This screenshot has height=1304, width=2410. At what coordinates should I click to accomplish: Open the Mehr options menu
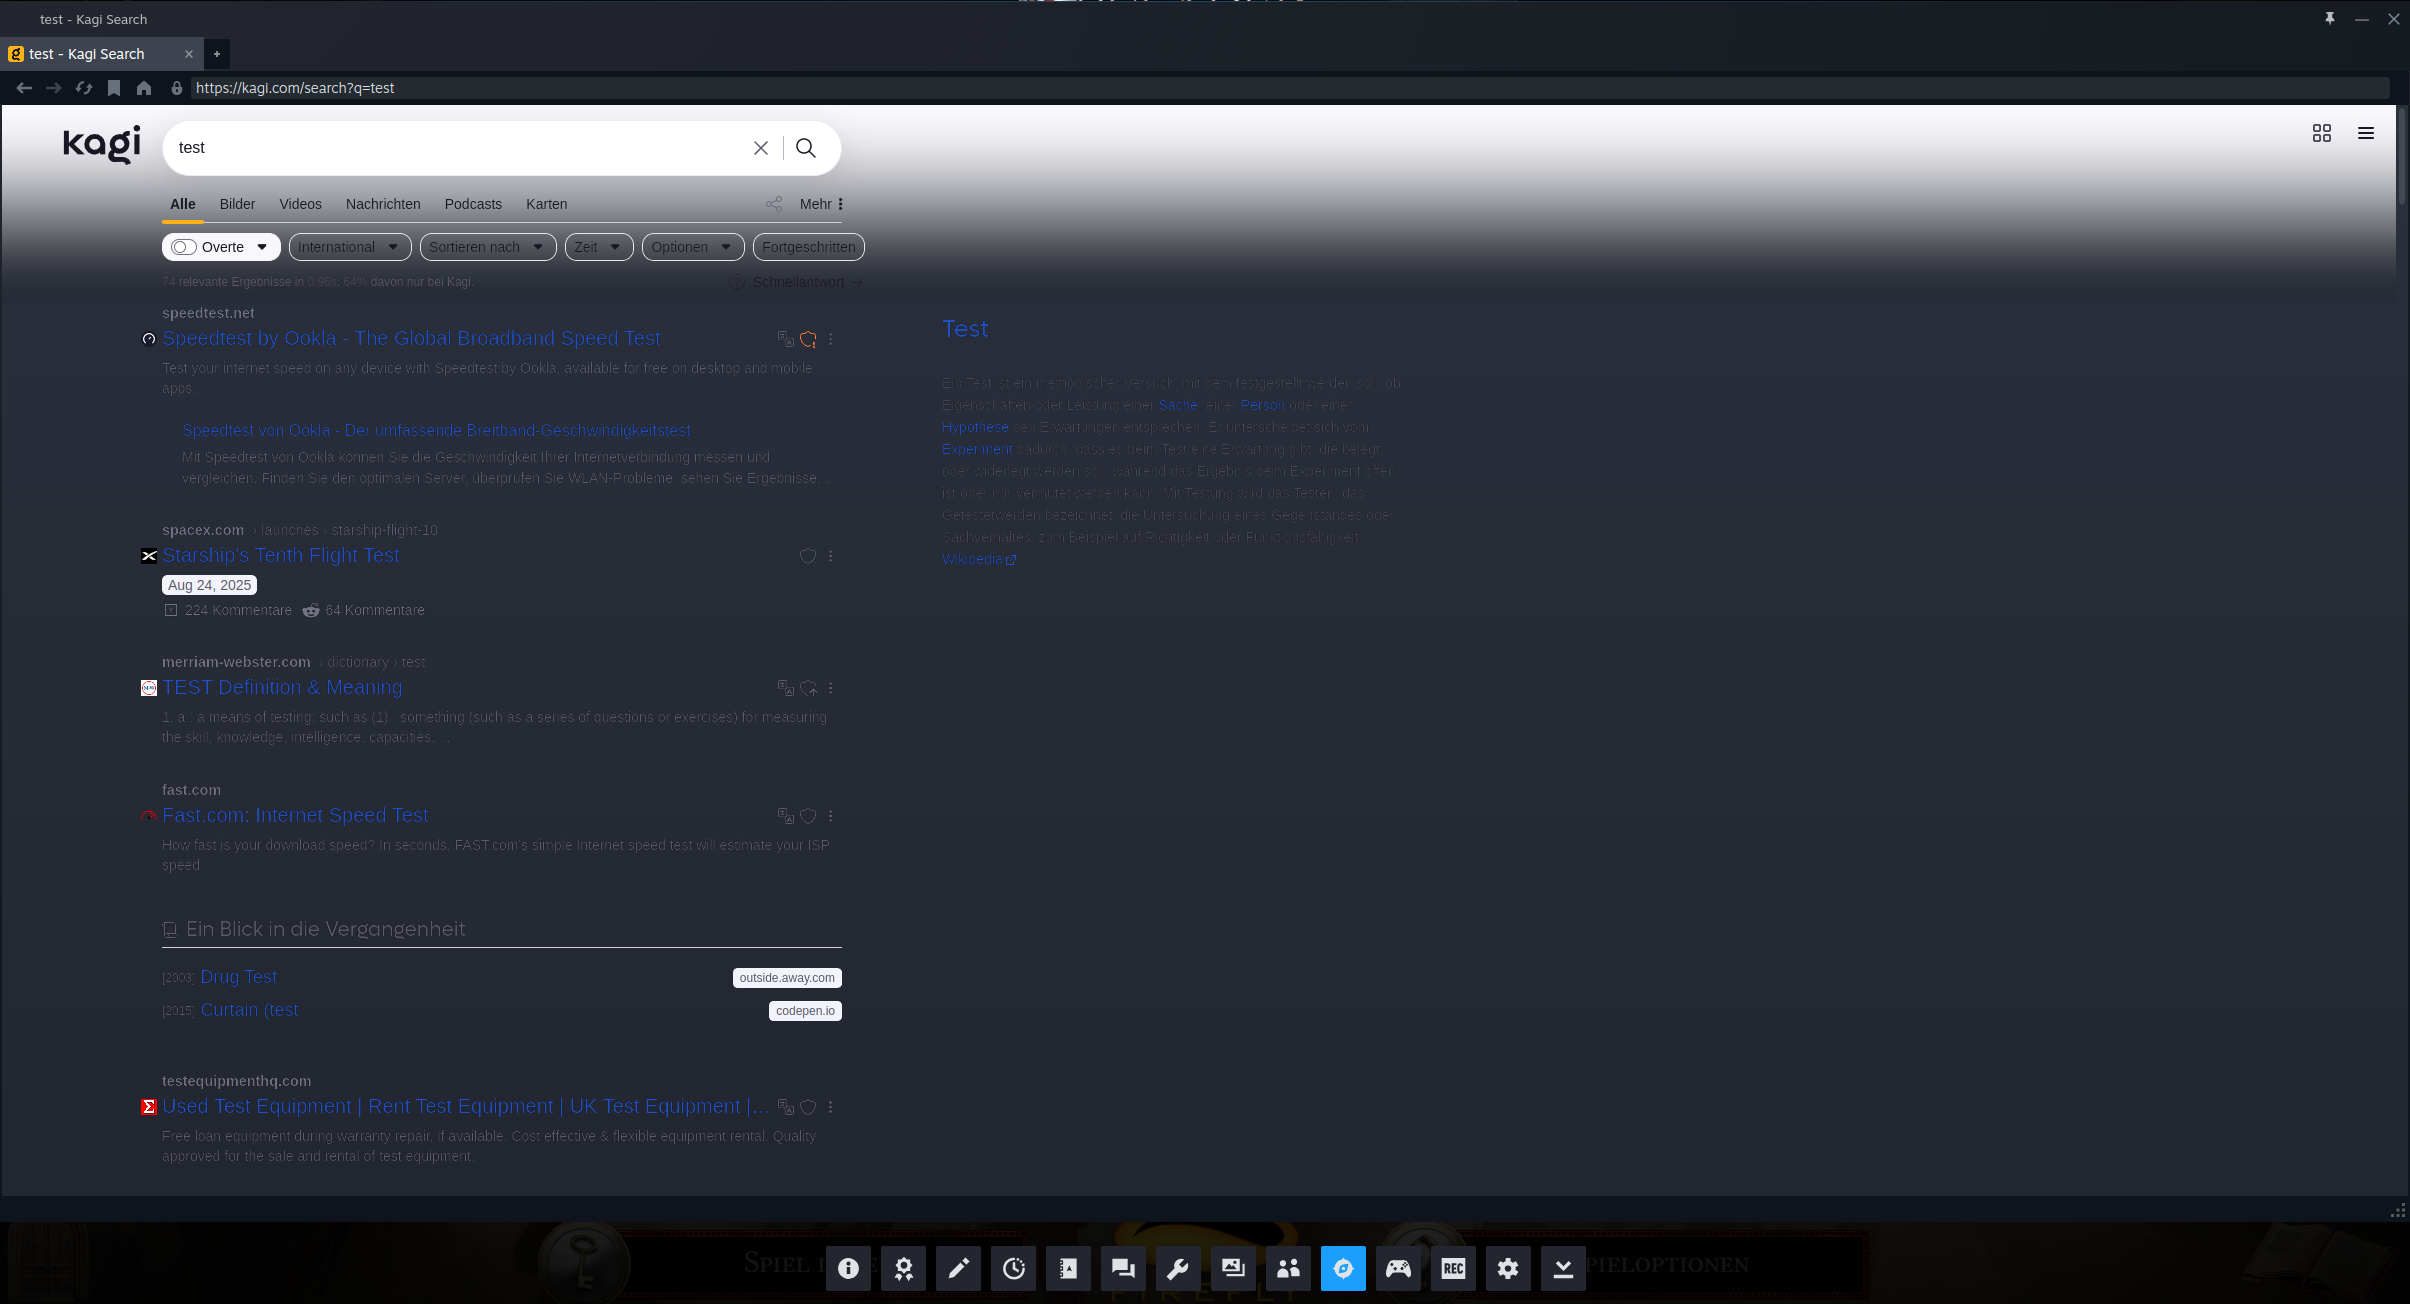click(x=821, y=204)
